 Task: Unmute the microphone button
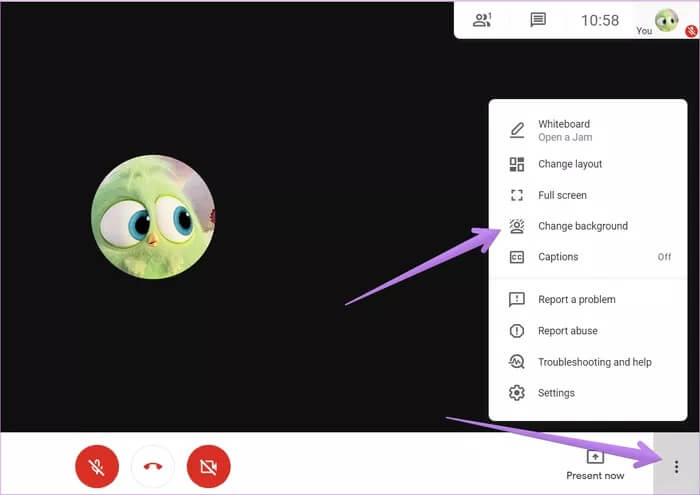pos(97,466)
